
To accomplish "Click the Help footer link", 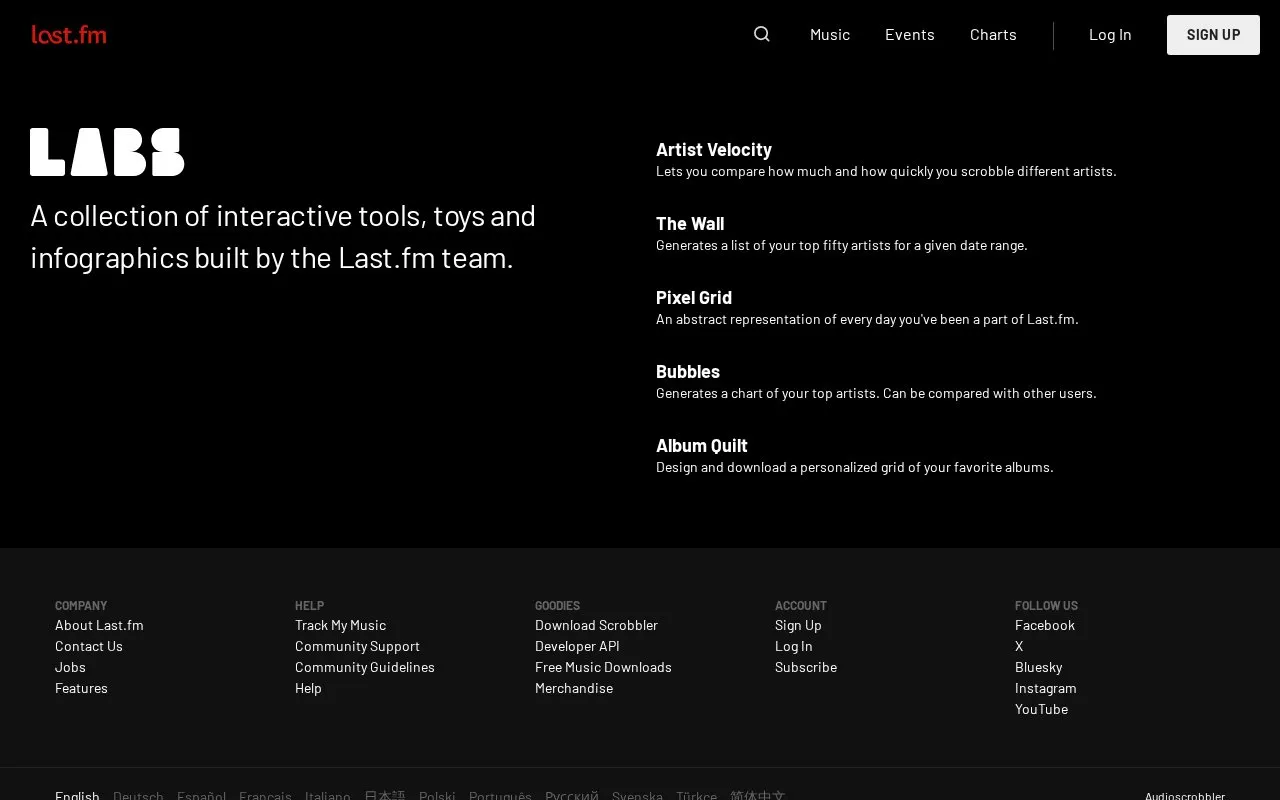I will [x=308, y=688].
